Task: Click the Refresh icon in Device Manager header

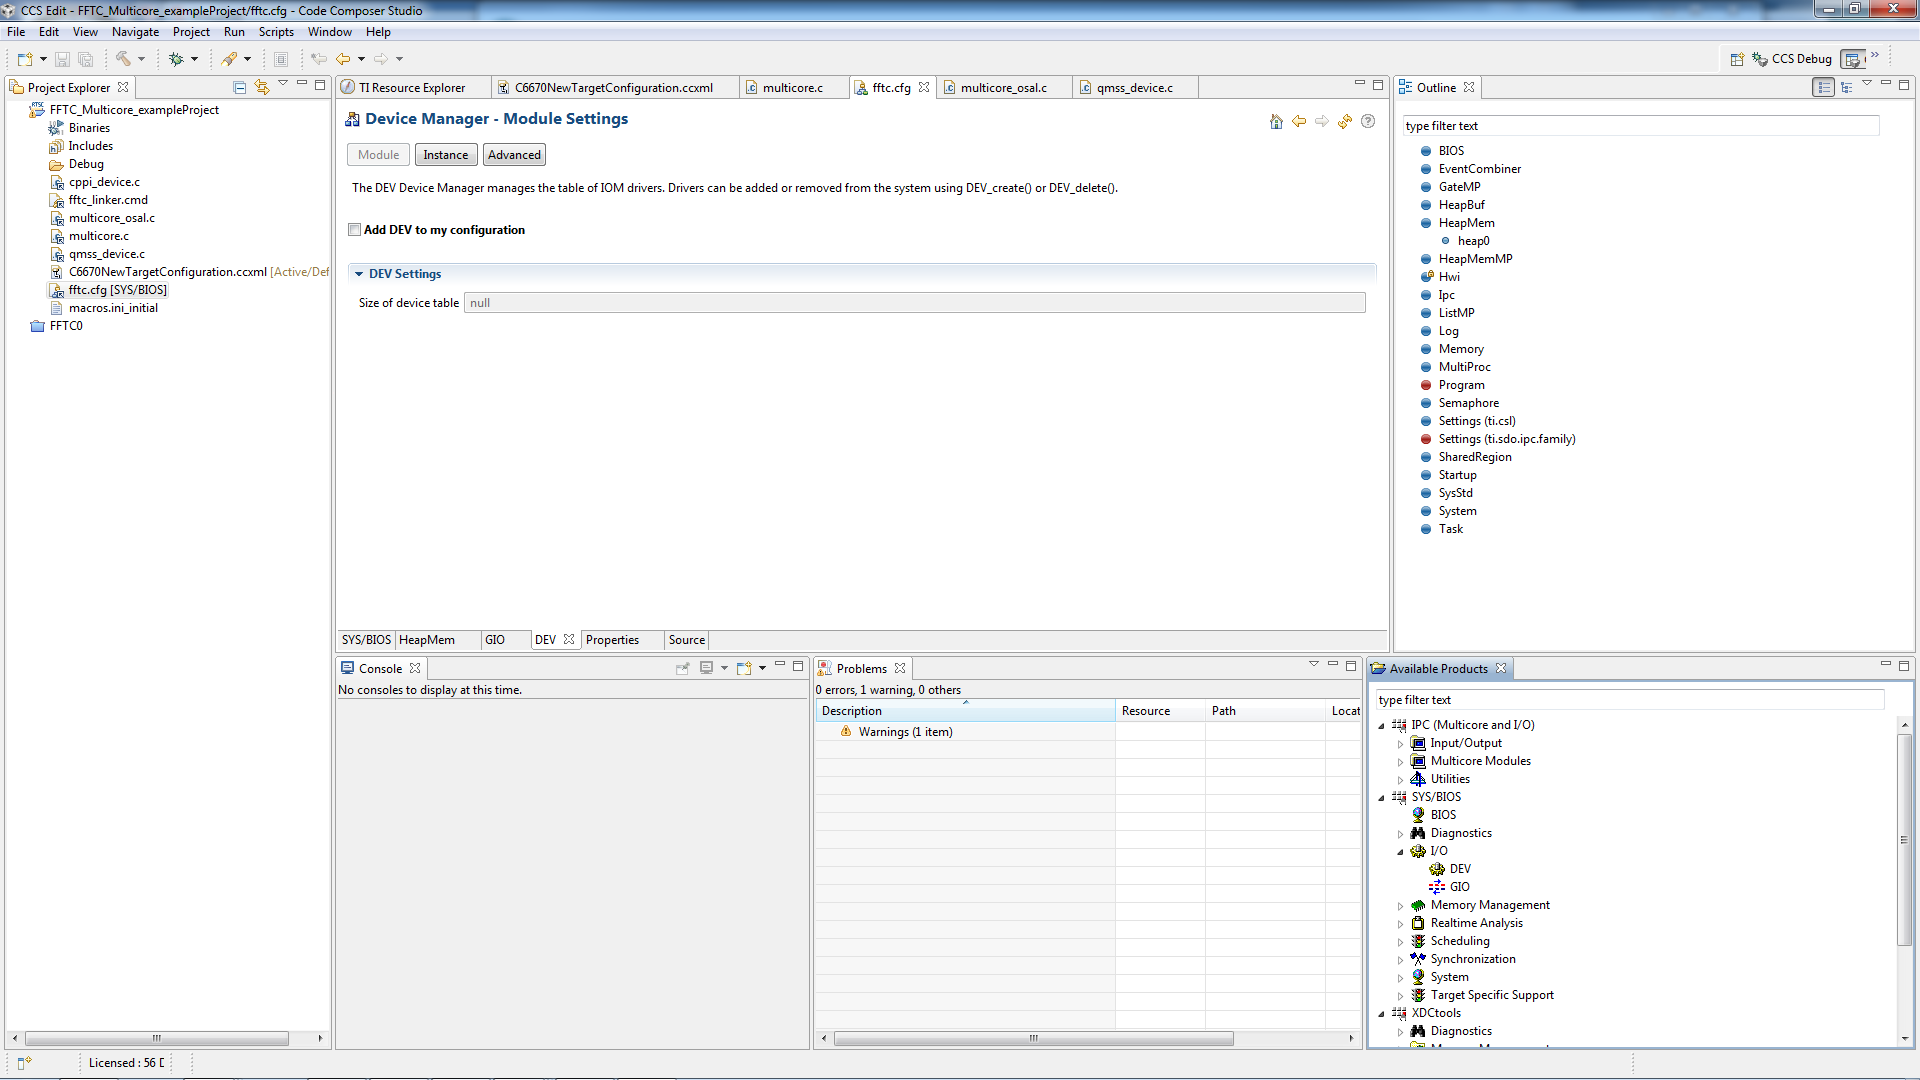Action: [1345, 121]
